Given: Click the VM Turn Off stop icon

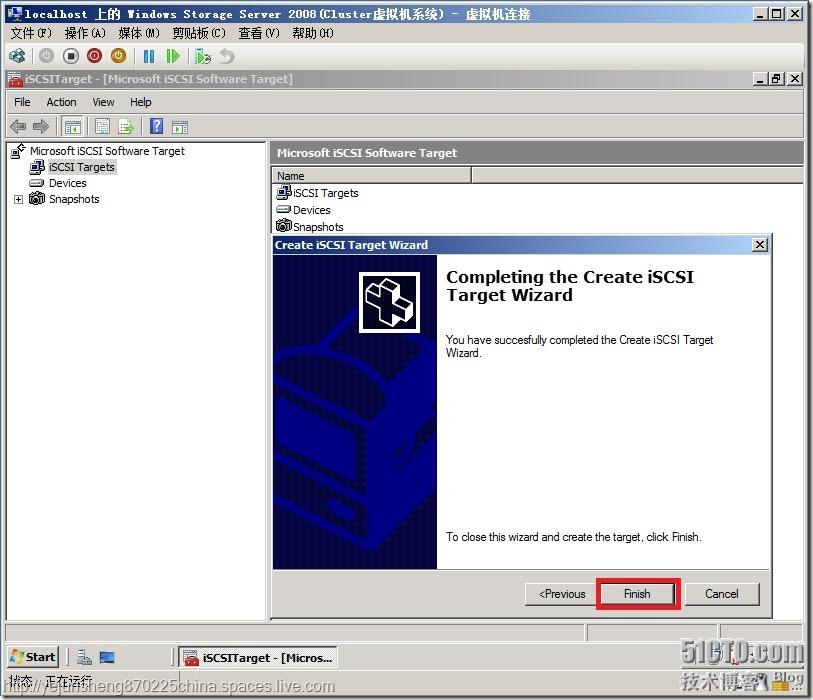Looking at the screenshot, I should click(71, 56).
